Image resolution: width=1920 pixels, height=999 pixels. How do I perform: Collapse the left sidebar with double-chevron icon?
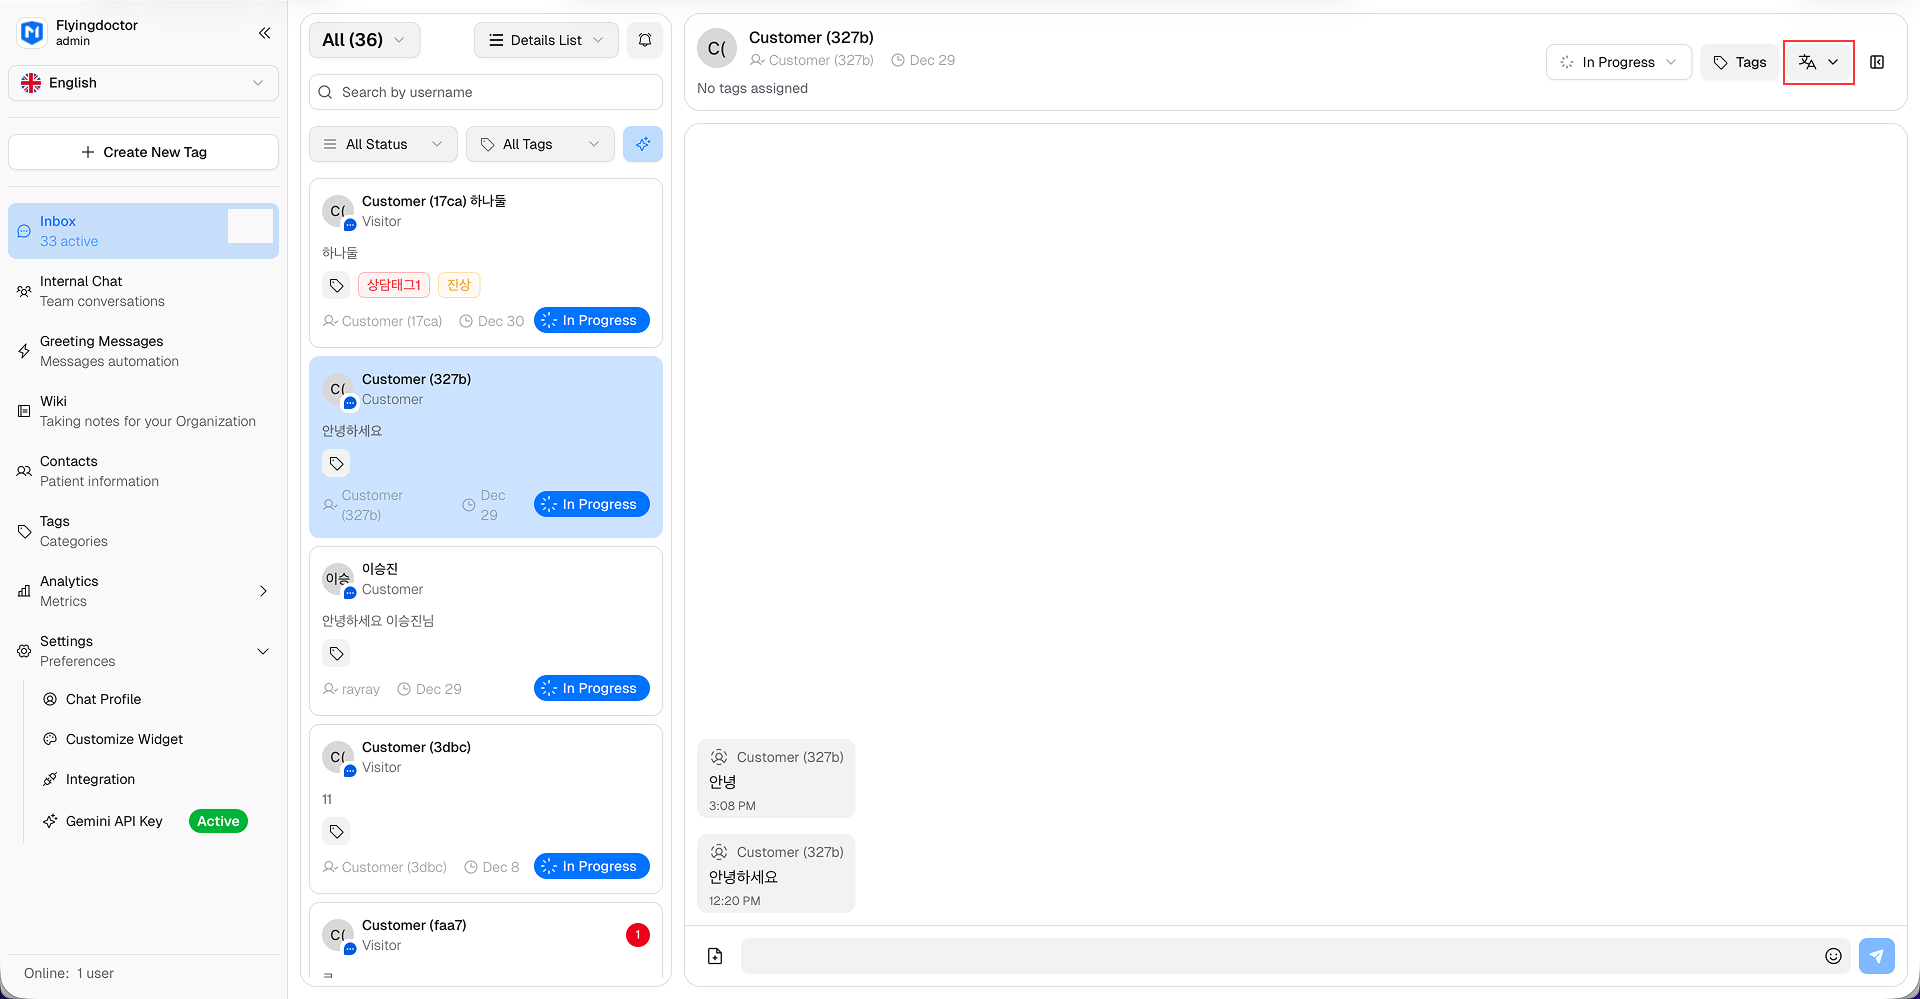(264, 33)
